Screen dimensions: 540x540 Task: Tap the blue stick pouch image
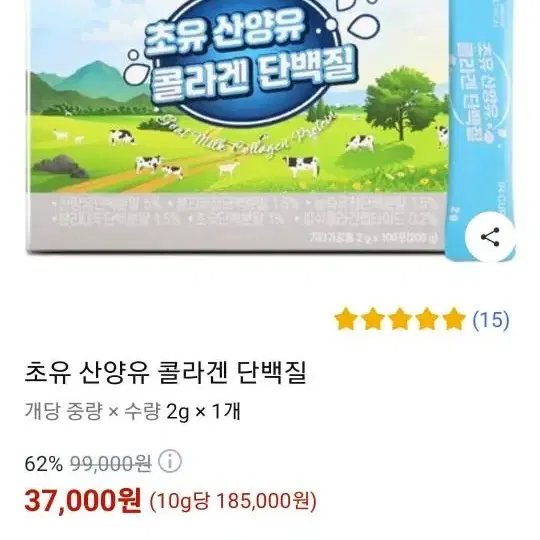480,129
